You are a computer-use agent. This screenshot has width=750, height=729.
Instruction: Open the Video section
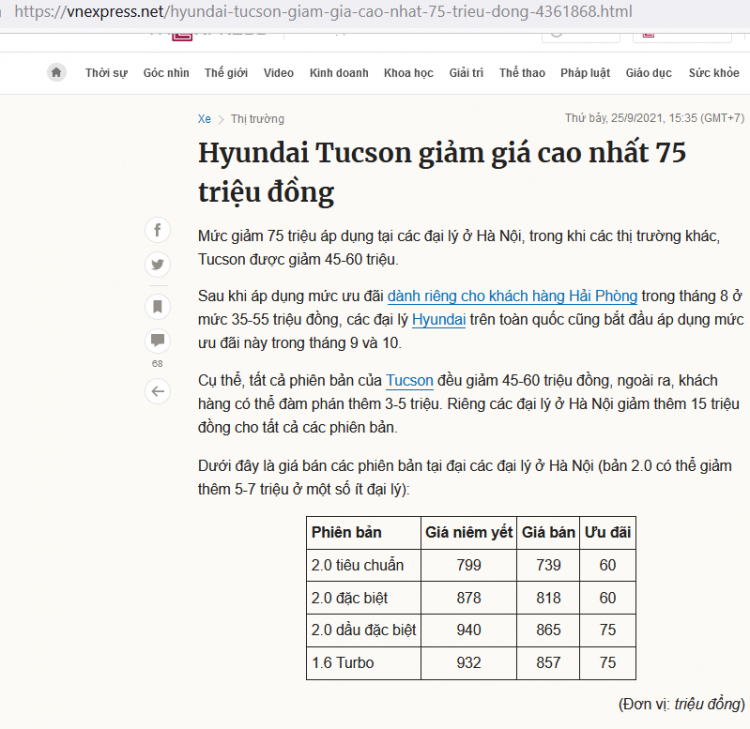pyautogui.click(x=278, y=73)
